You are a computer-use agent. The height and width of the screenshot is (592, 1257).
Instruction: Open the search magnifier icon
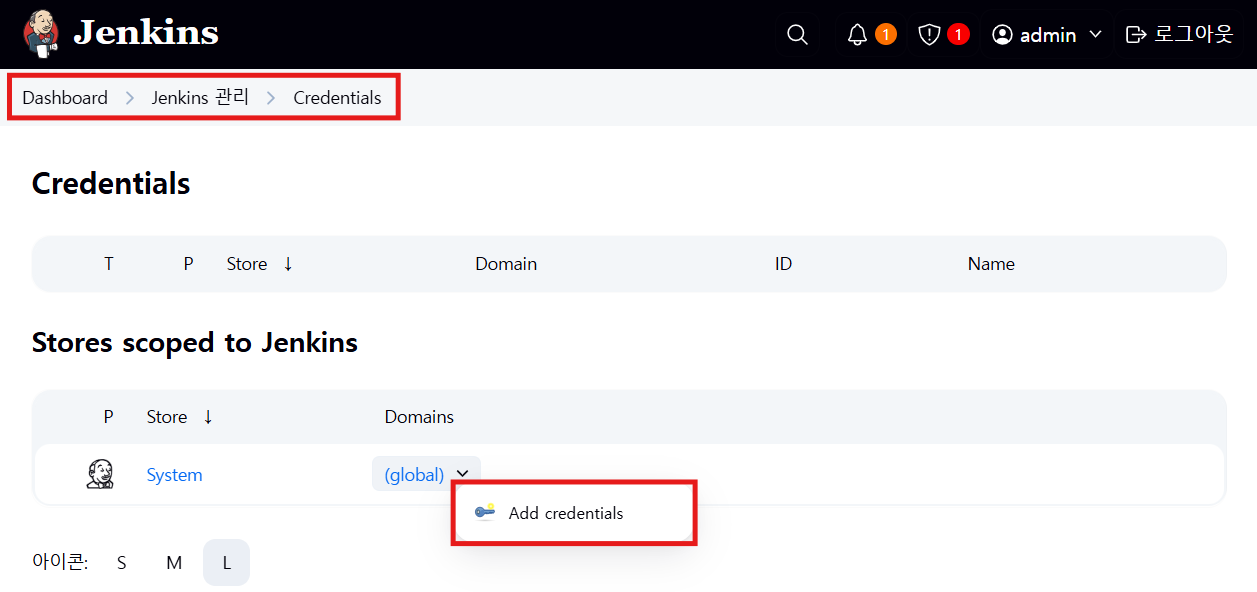(x=797, y=35)
